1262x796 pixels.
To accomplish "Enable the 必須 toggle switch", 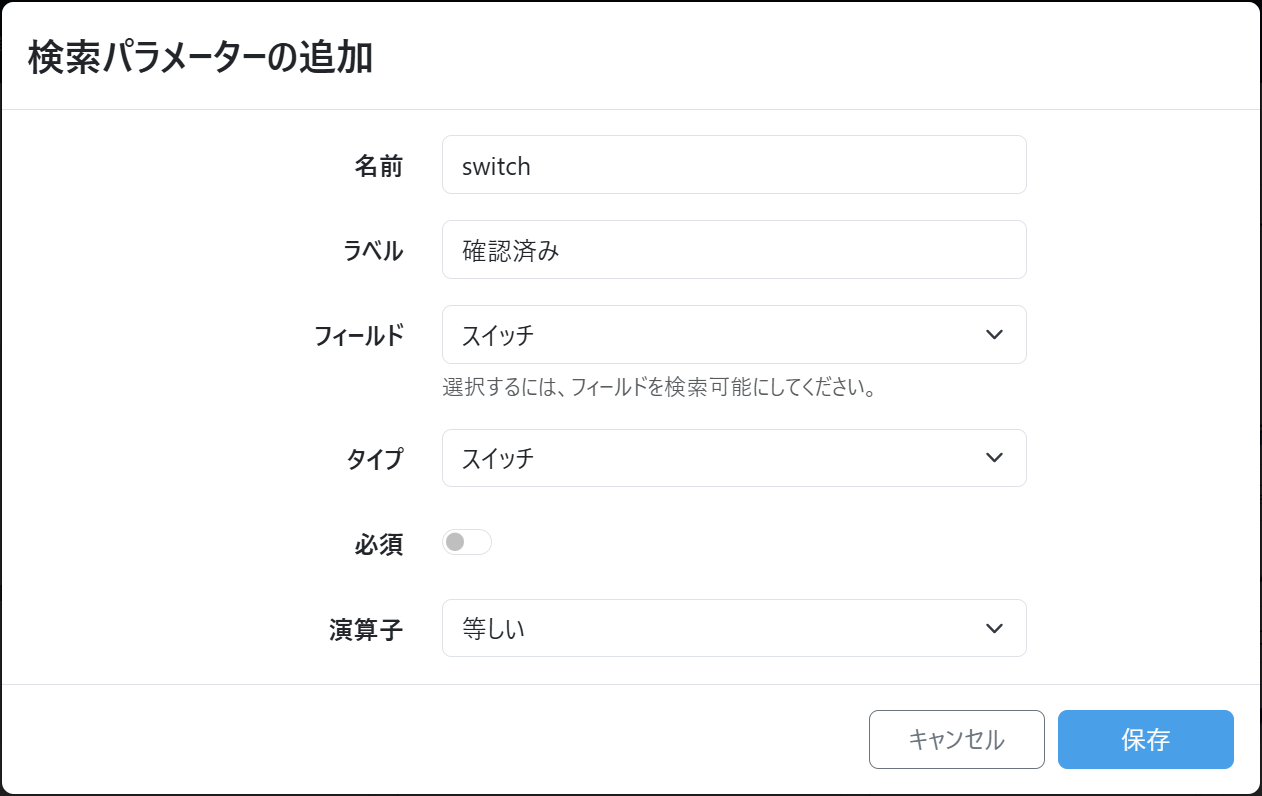I will (467, 542).
